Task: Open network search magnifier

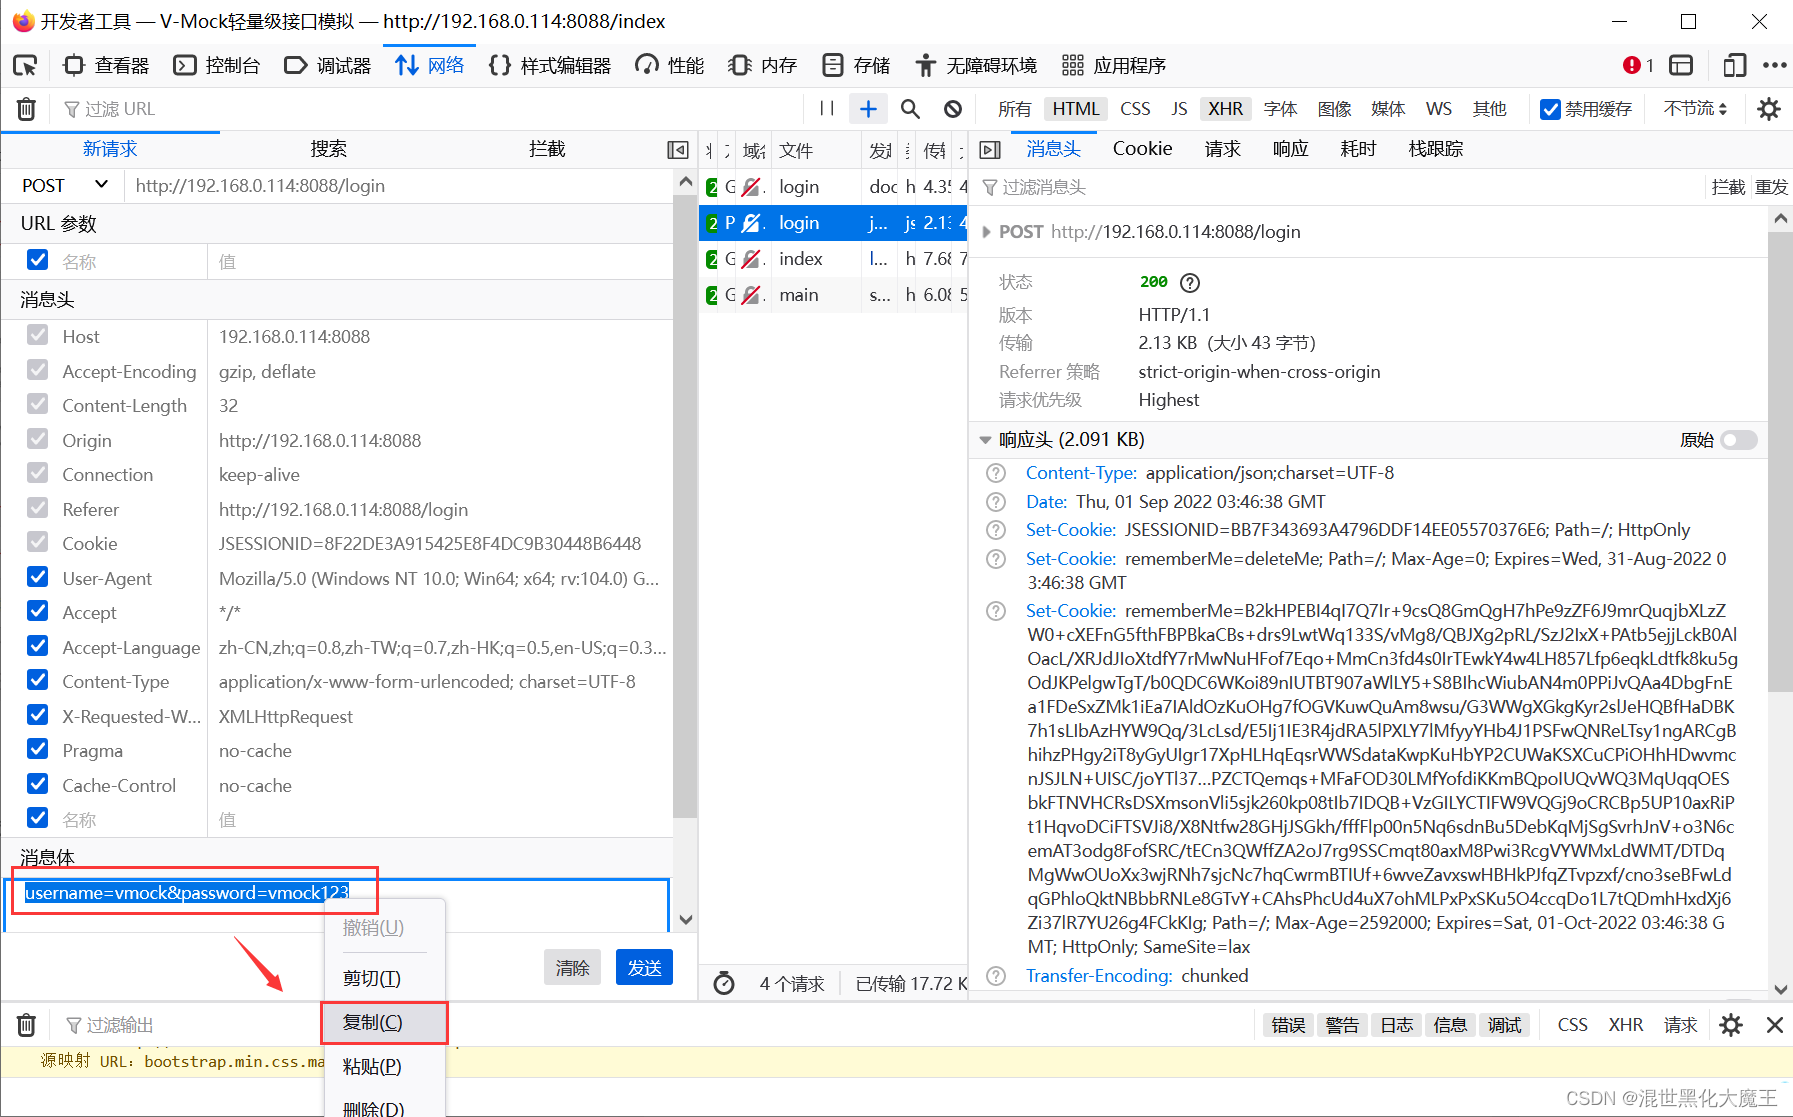Action: point(910,109)
